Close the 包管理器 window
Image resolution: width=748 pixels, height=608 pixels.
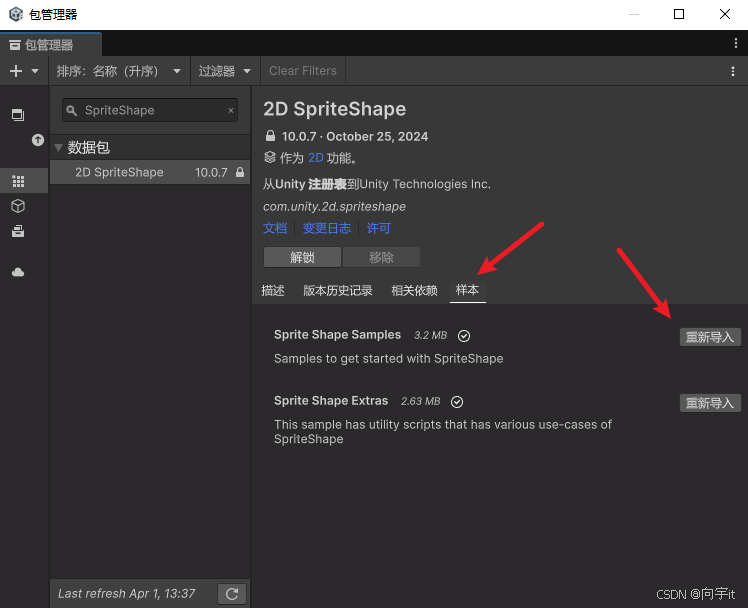[x=725, y=14]
